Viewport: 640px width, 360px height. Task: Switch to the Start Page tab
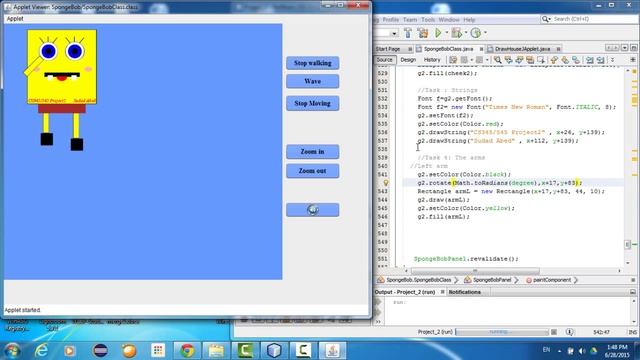pyautogui.click(x=388, y=49)
